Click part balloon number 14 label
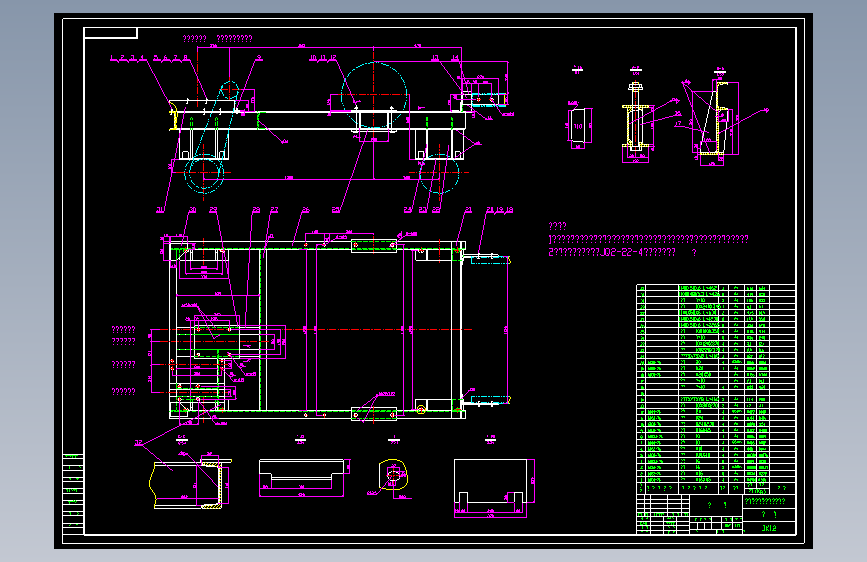The image size is (867, 562). [x=455, y=58]
